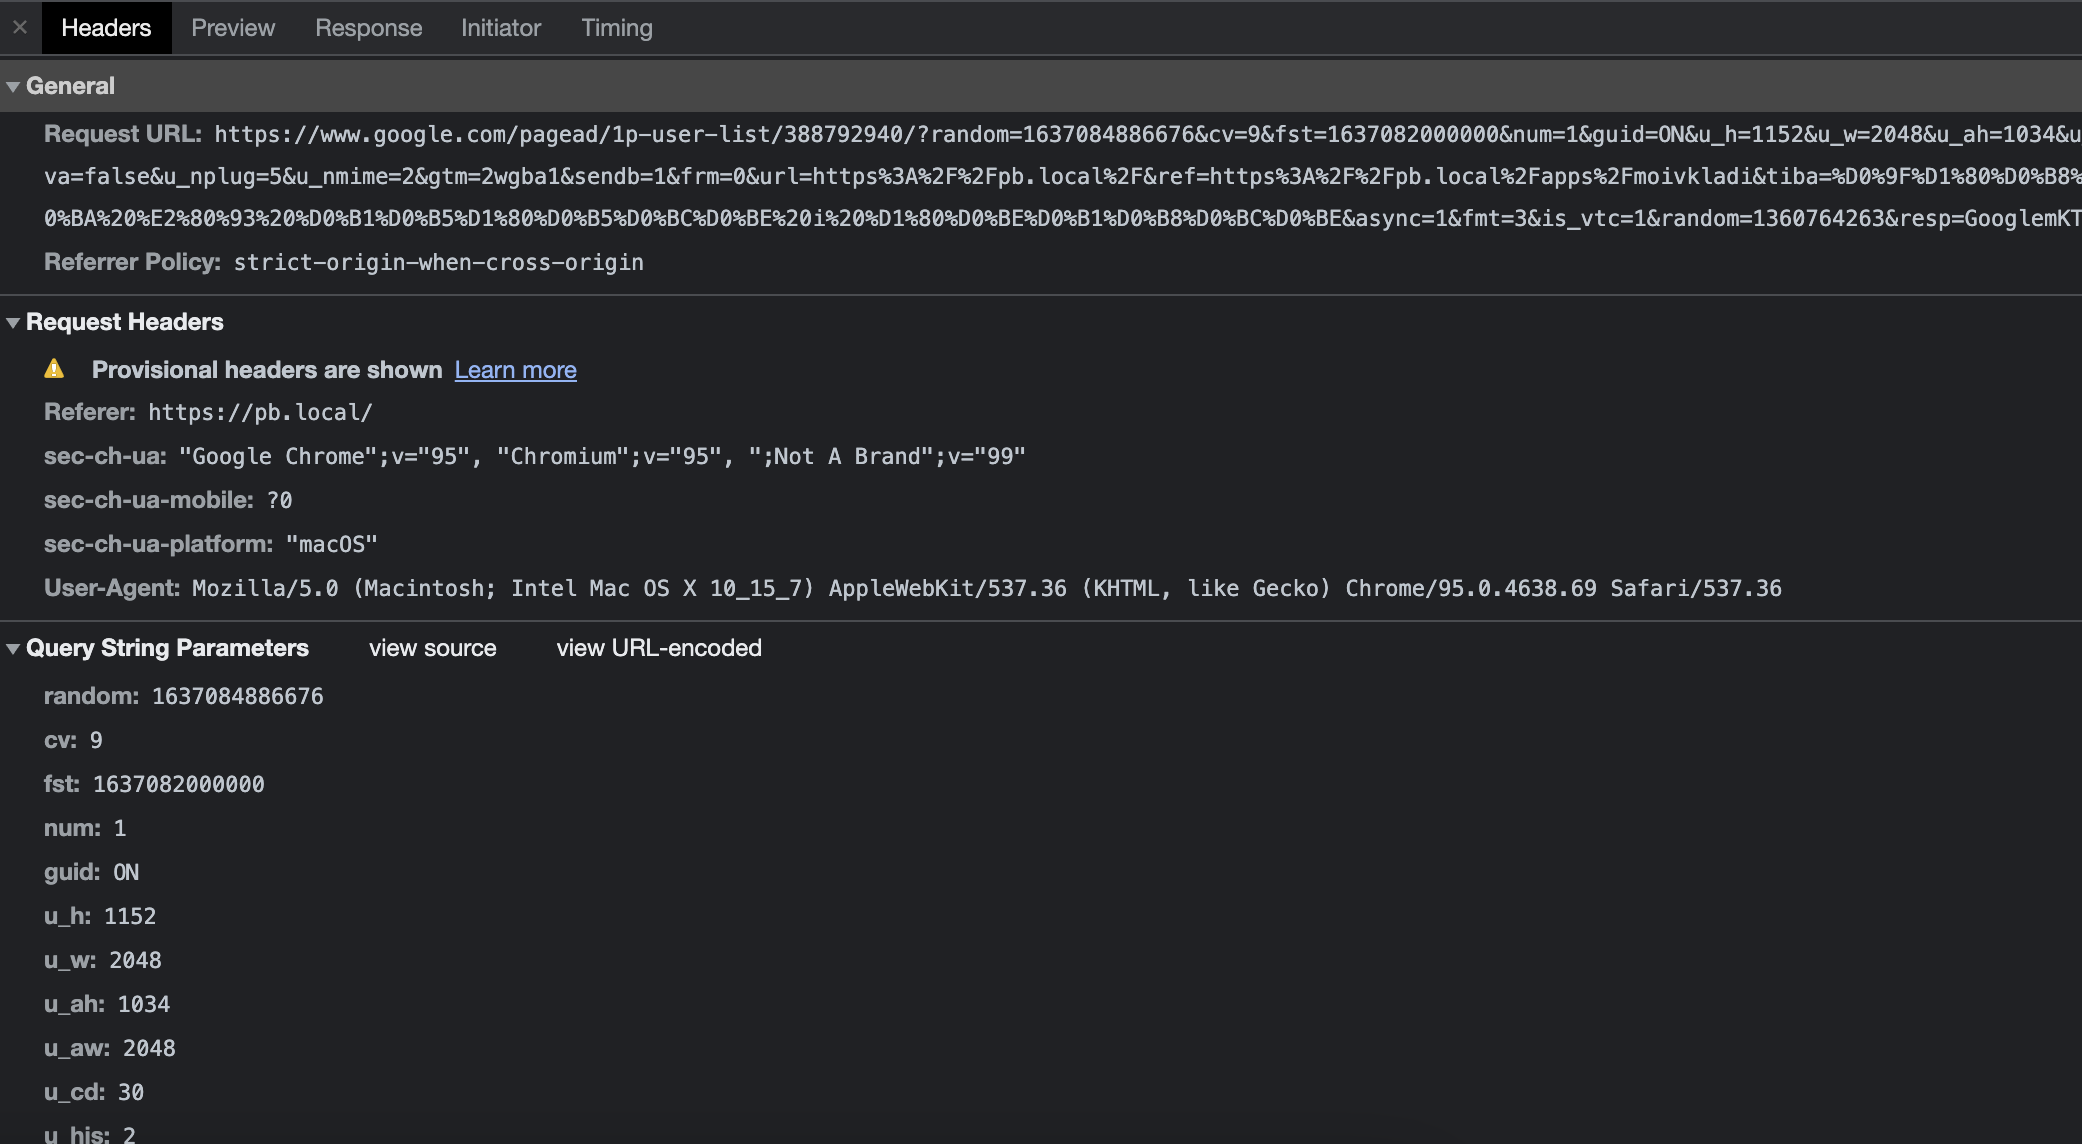
Task: Click view source for query parameters
Action: [x=432, y=648]
